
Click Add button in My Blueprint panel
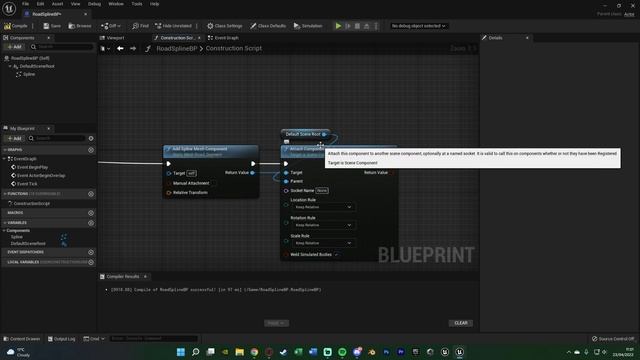[x=14, y=138]
